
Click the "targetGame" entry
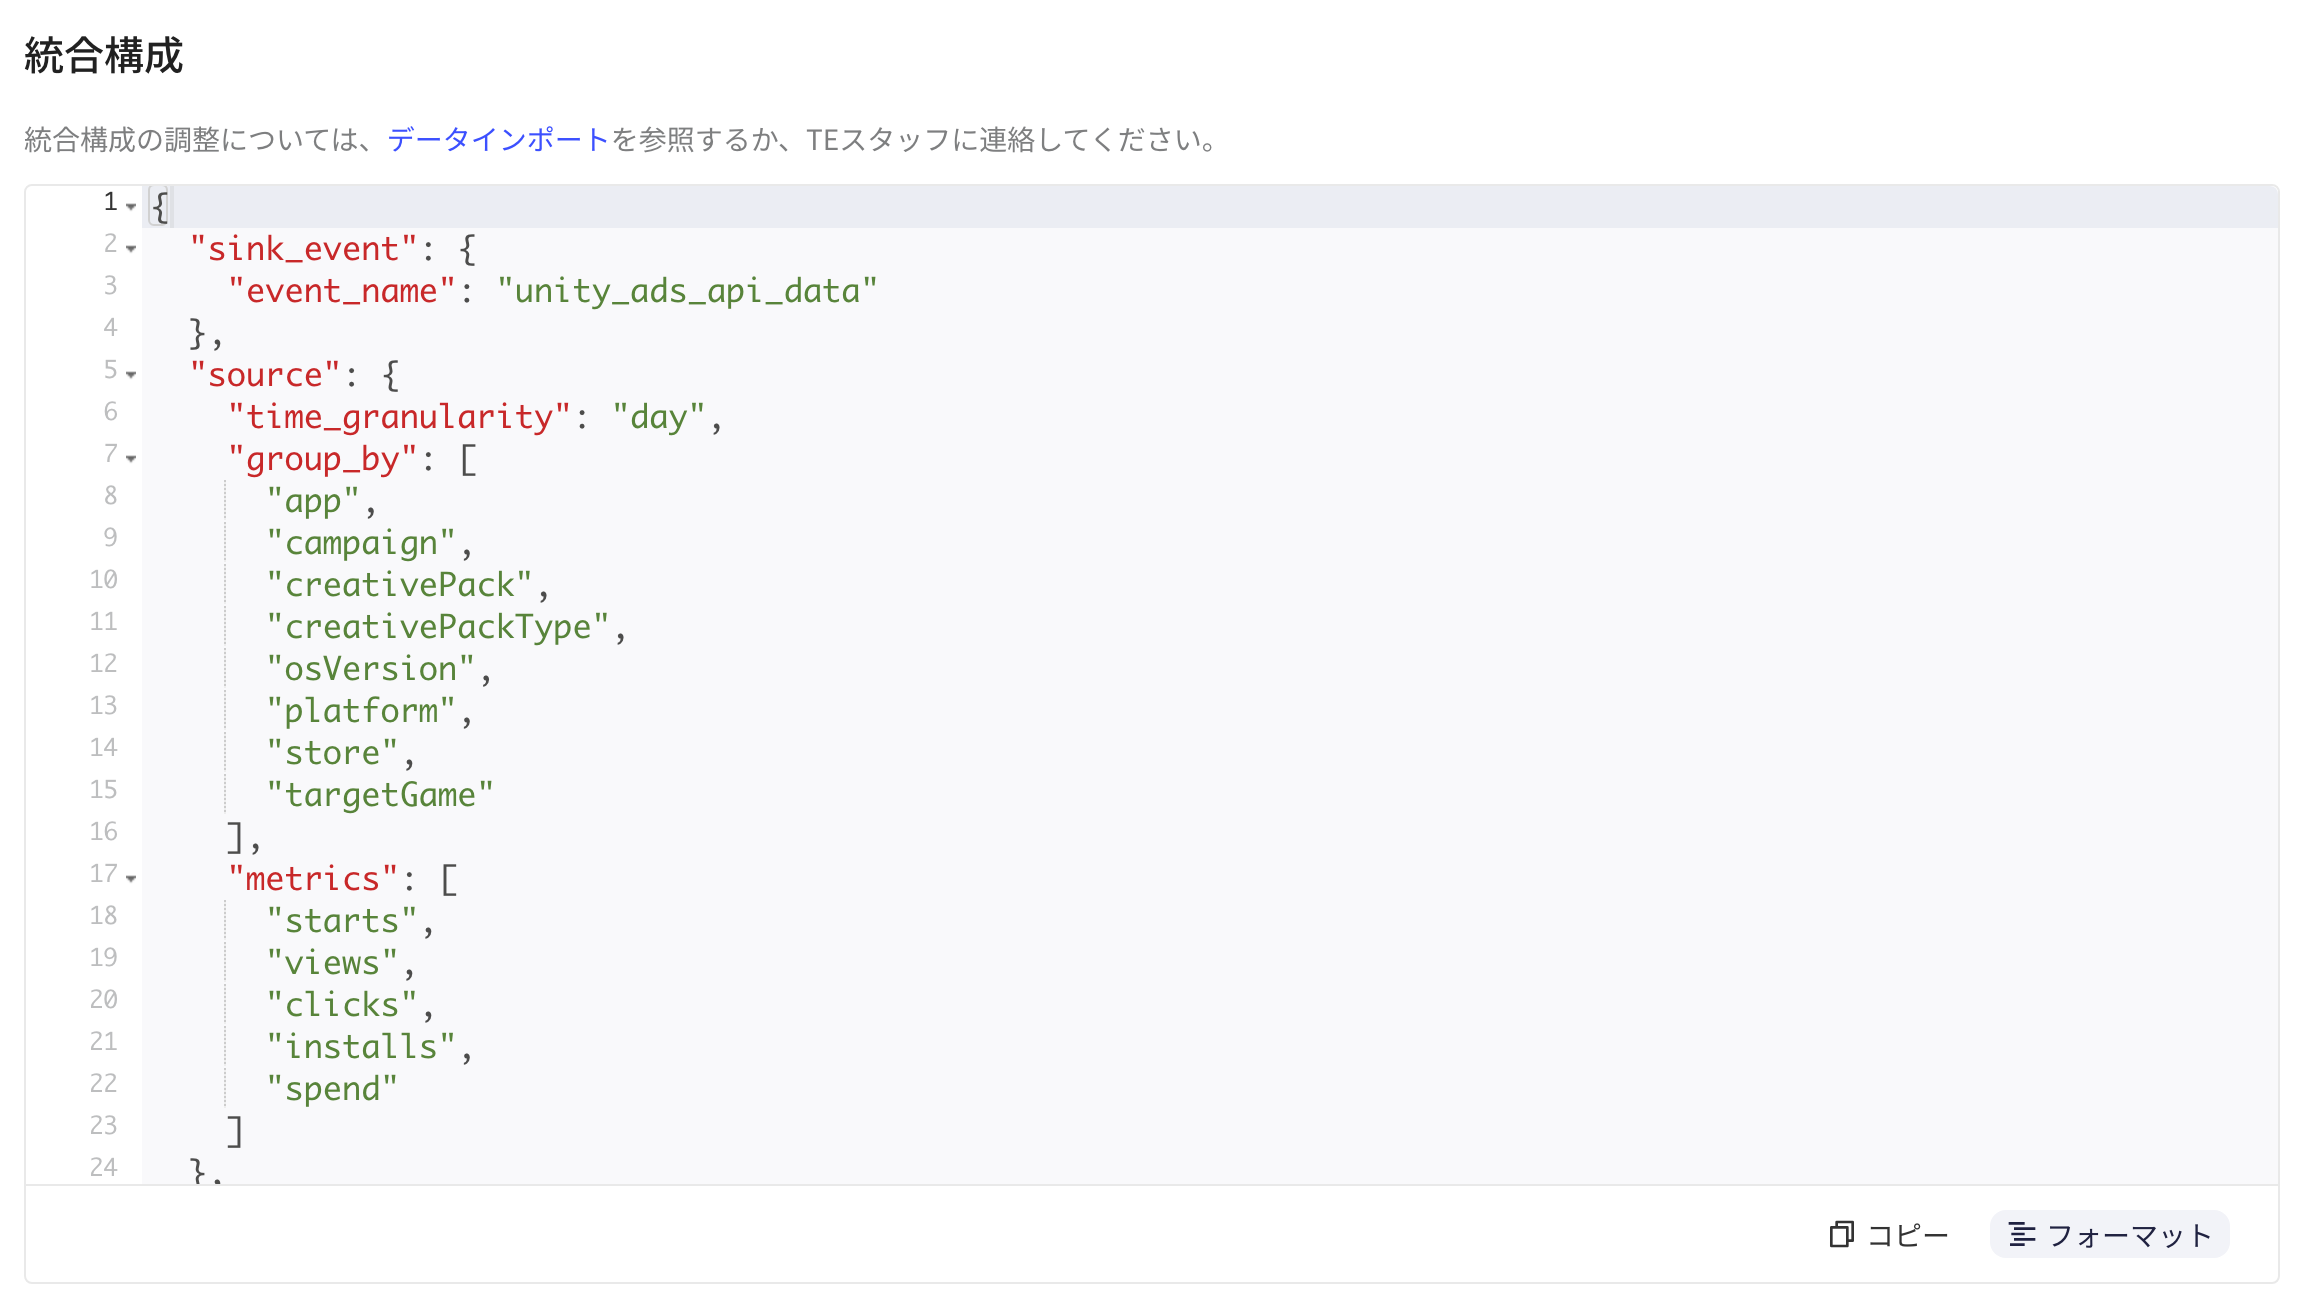coord(380,795)
